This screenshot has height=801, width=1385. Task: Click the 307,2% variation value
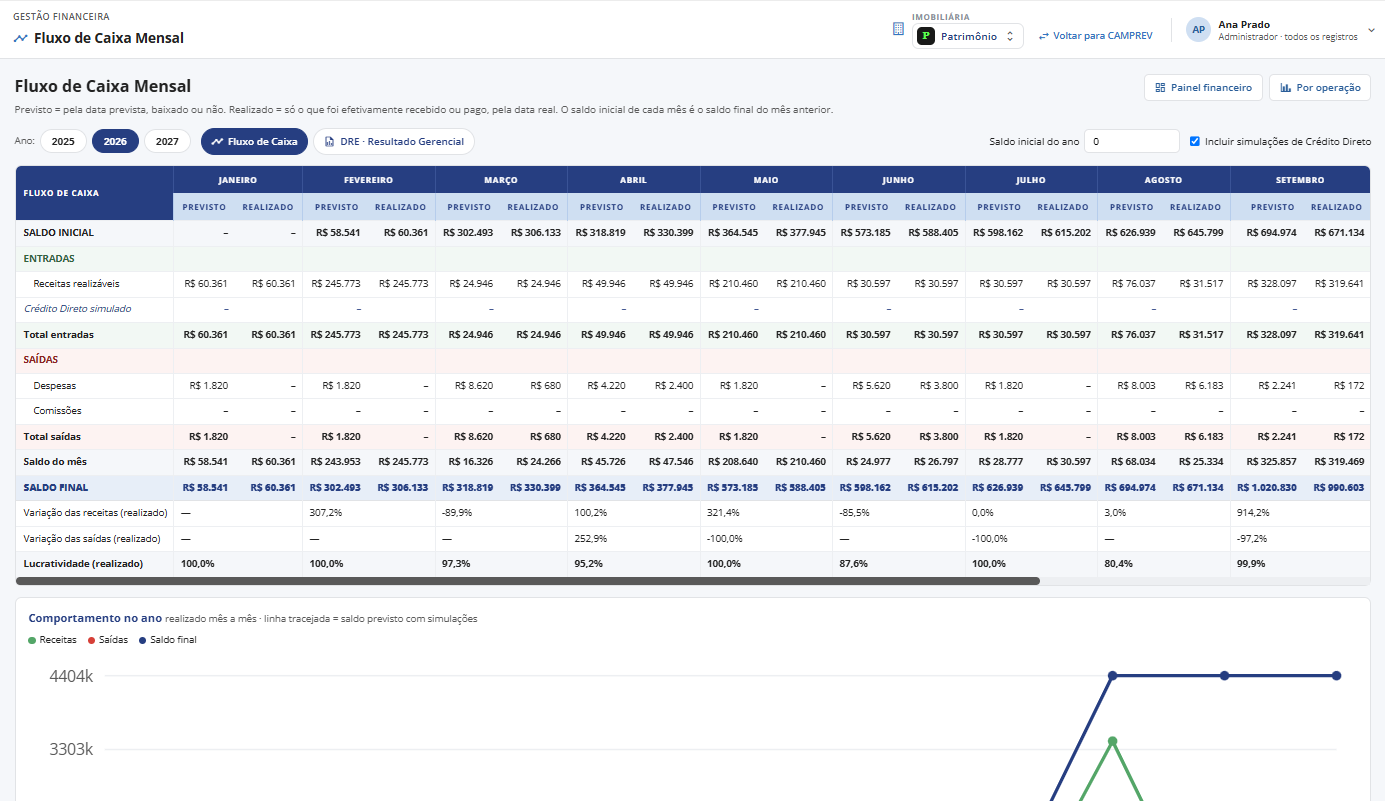point(326,513)
